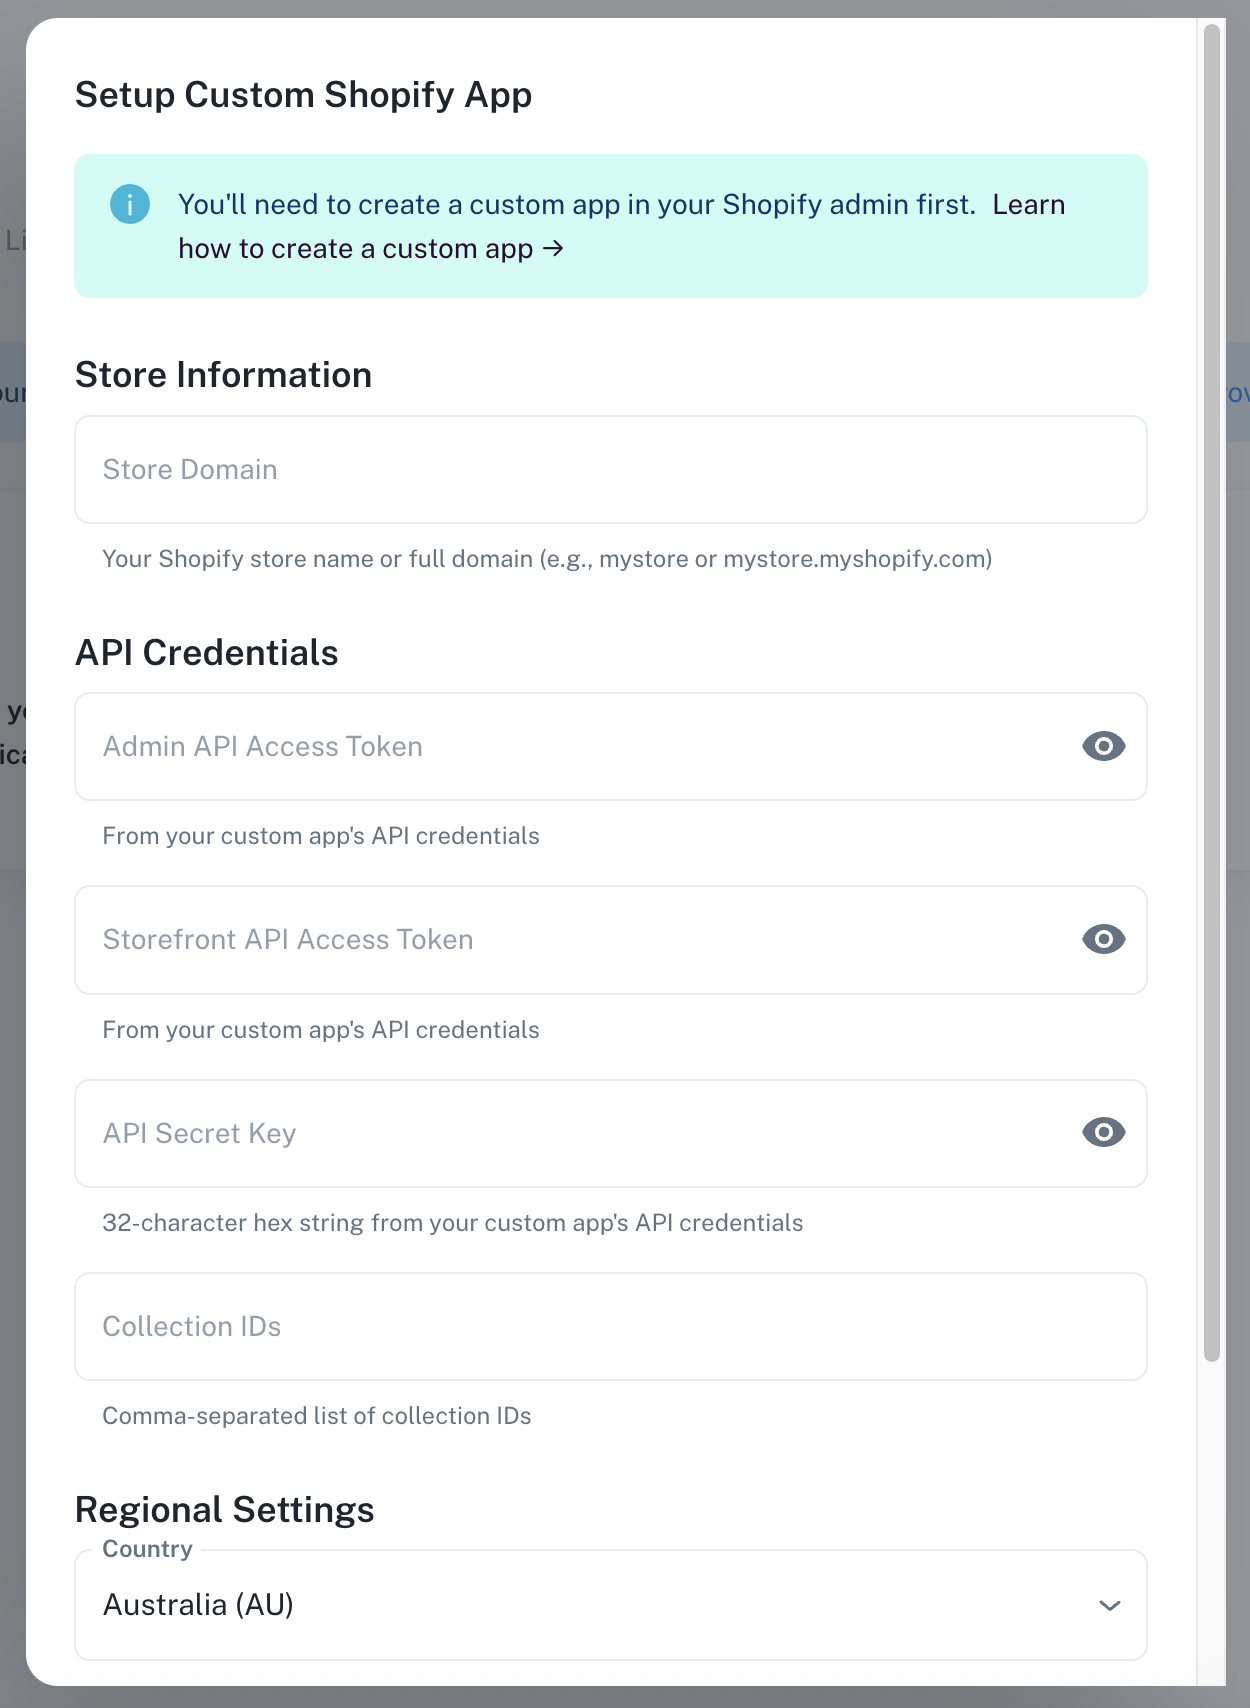The image size is (1250, 1708).
Task: Click the API Secret Key input
Action: click(x=611, y=1133)
